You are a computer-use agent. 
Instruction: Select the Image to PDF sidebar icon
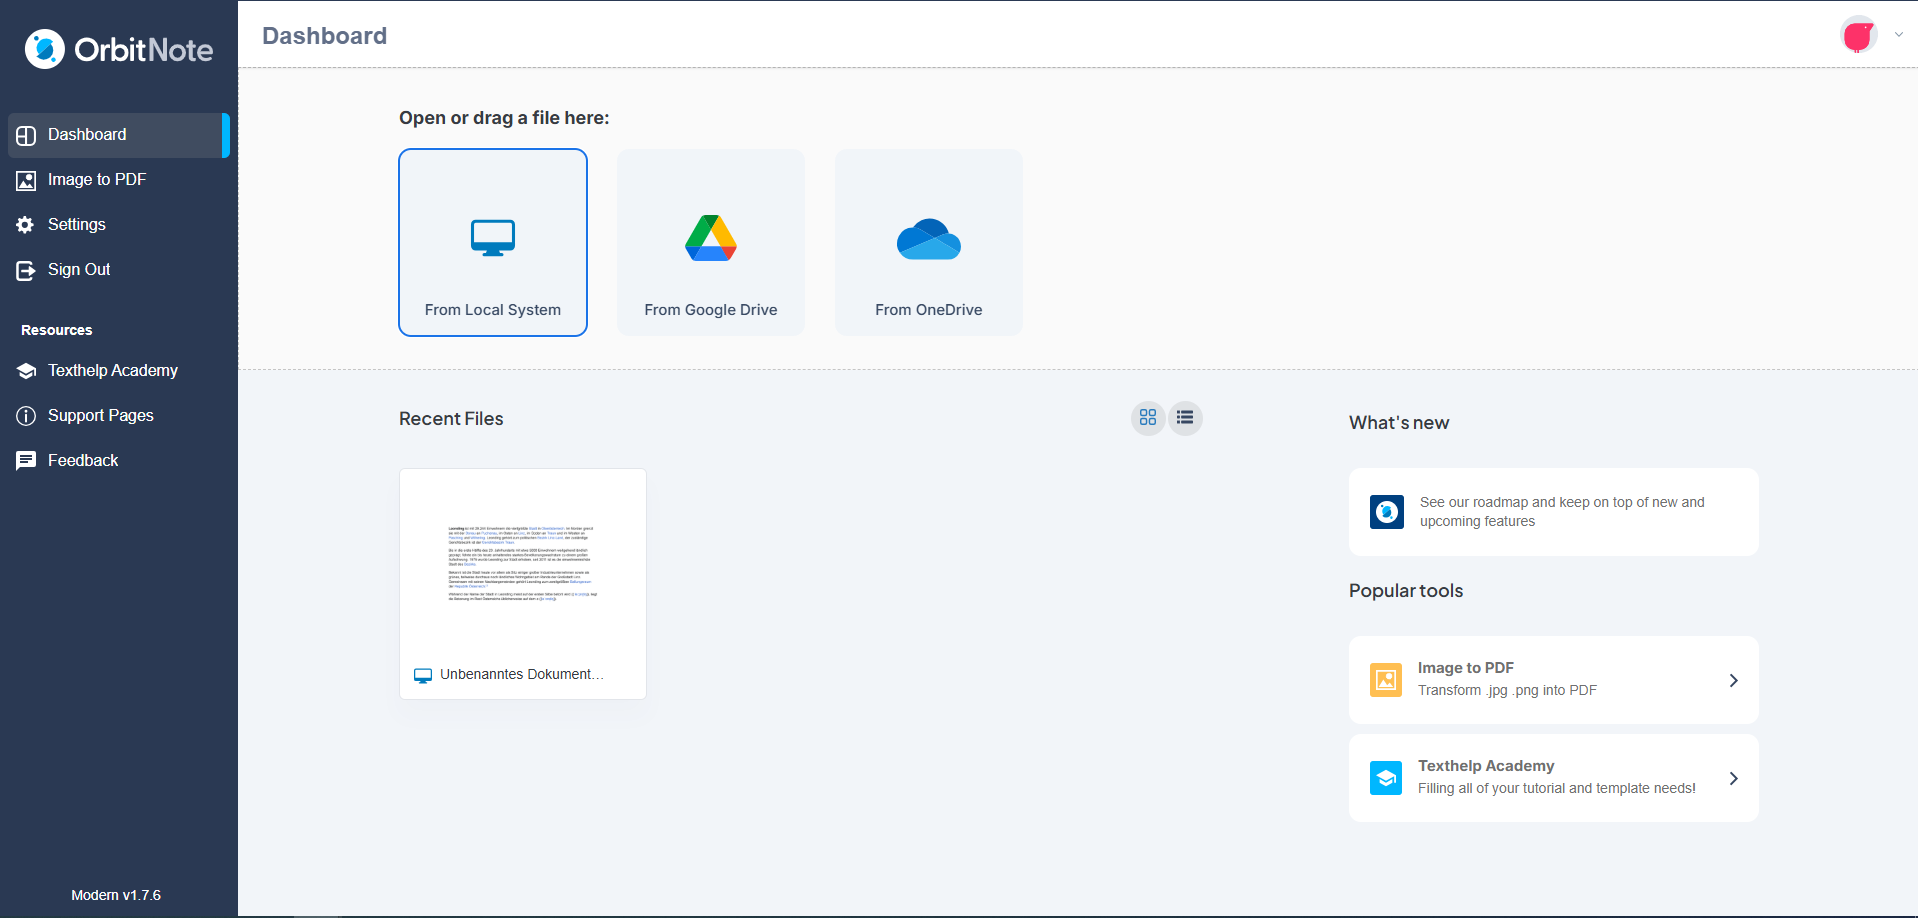pos(26,180)
